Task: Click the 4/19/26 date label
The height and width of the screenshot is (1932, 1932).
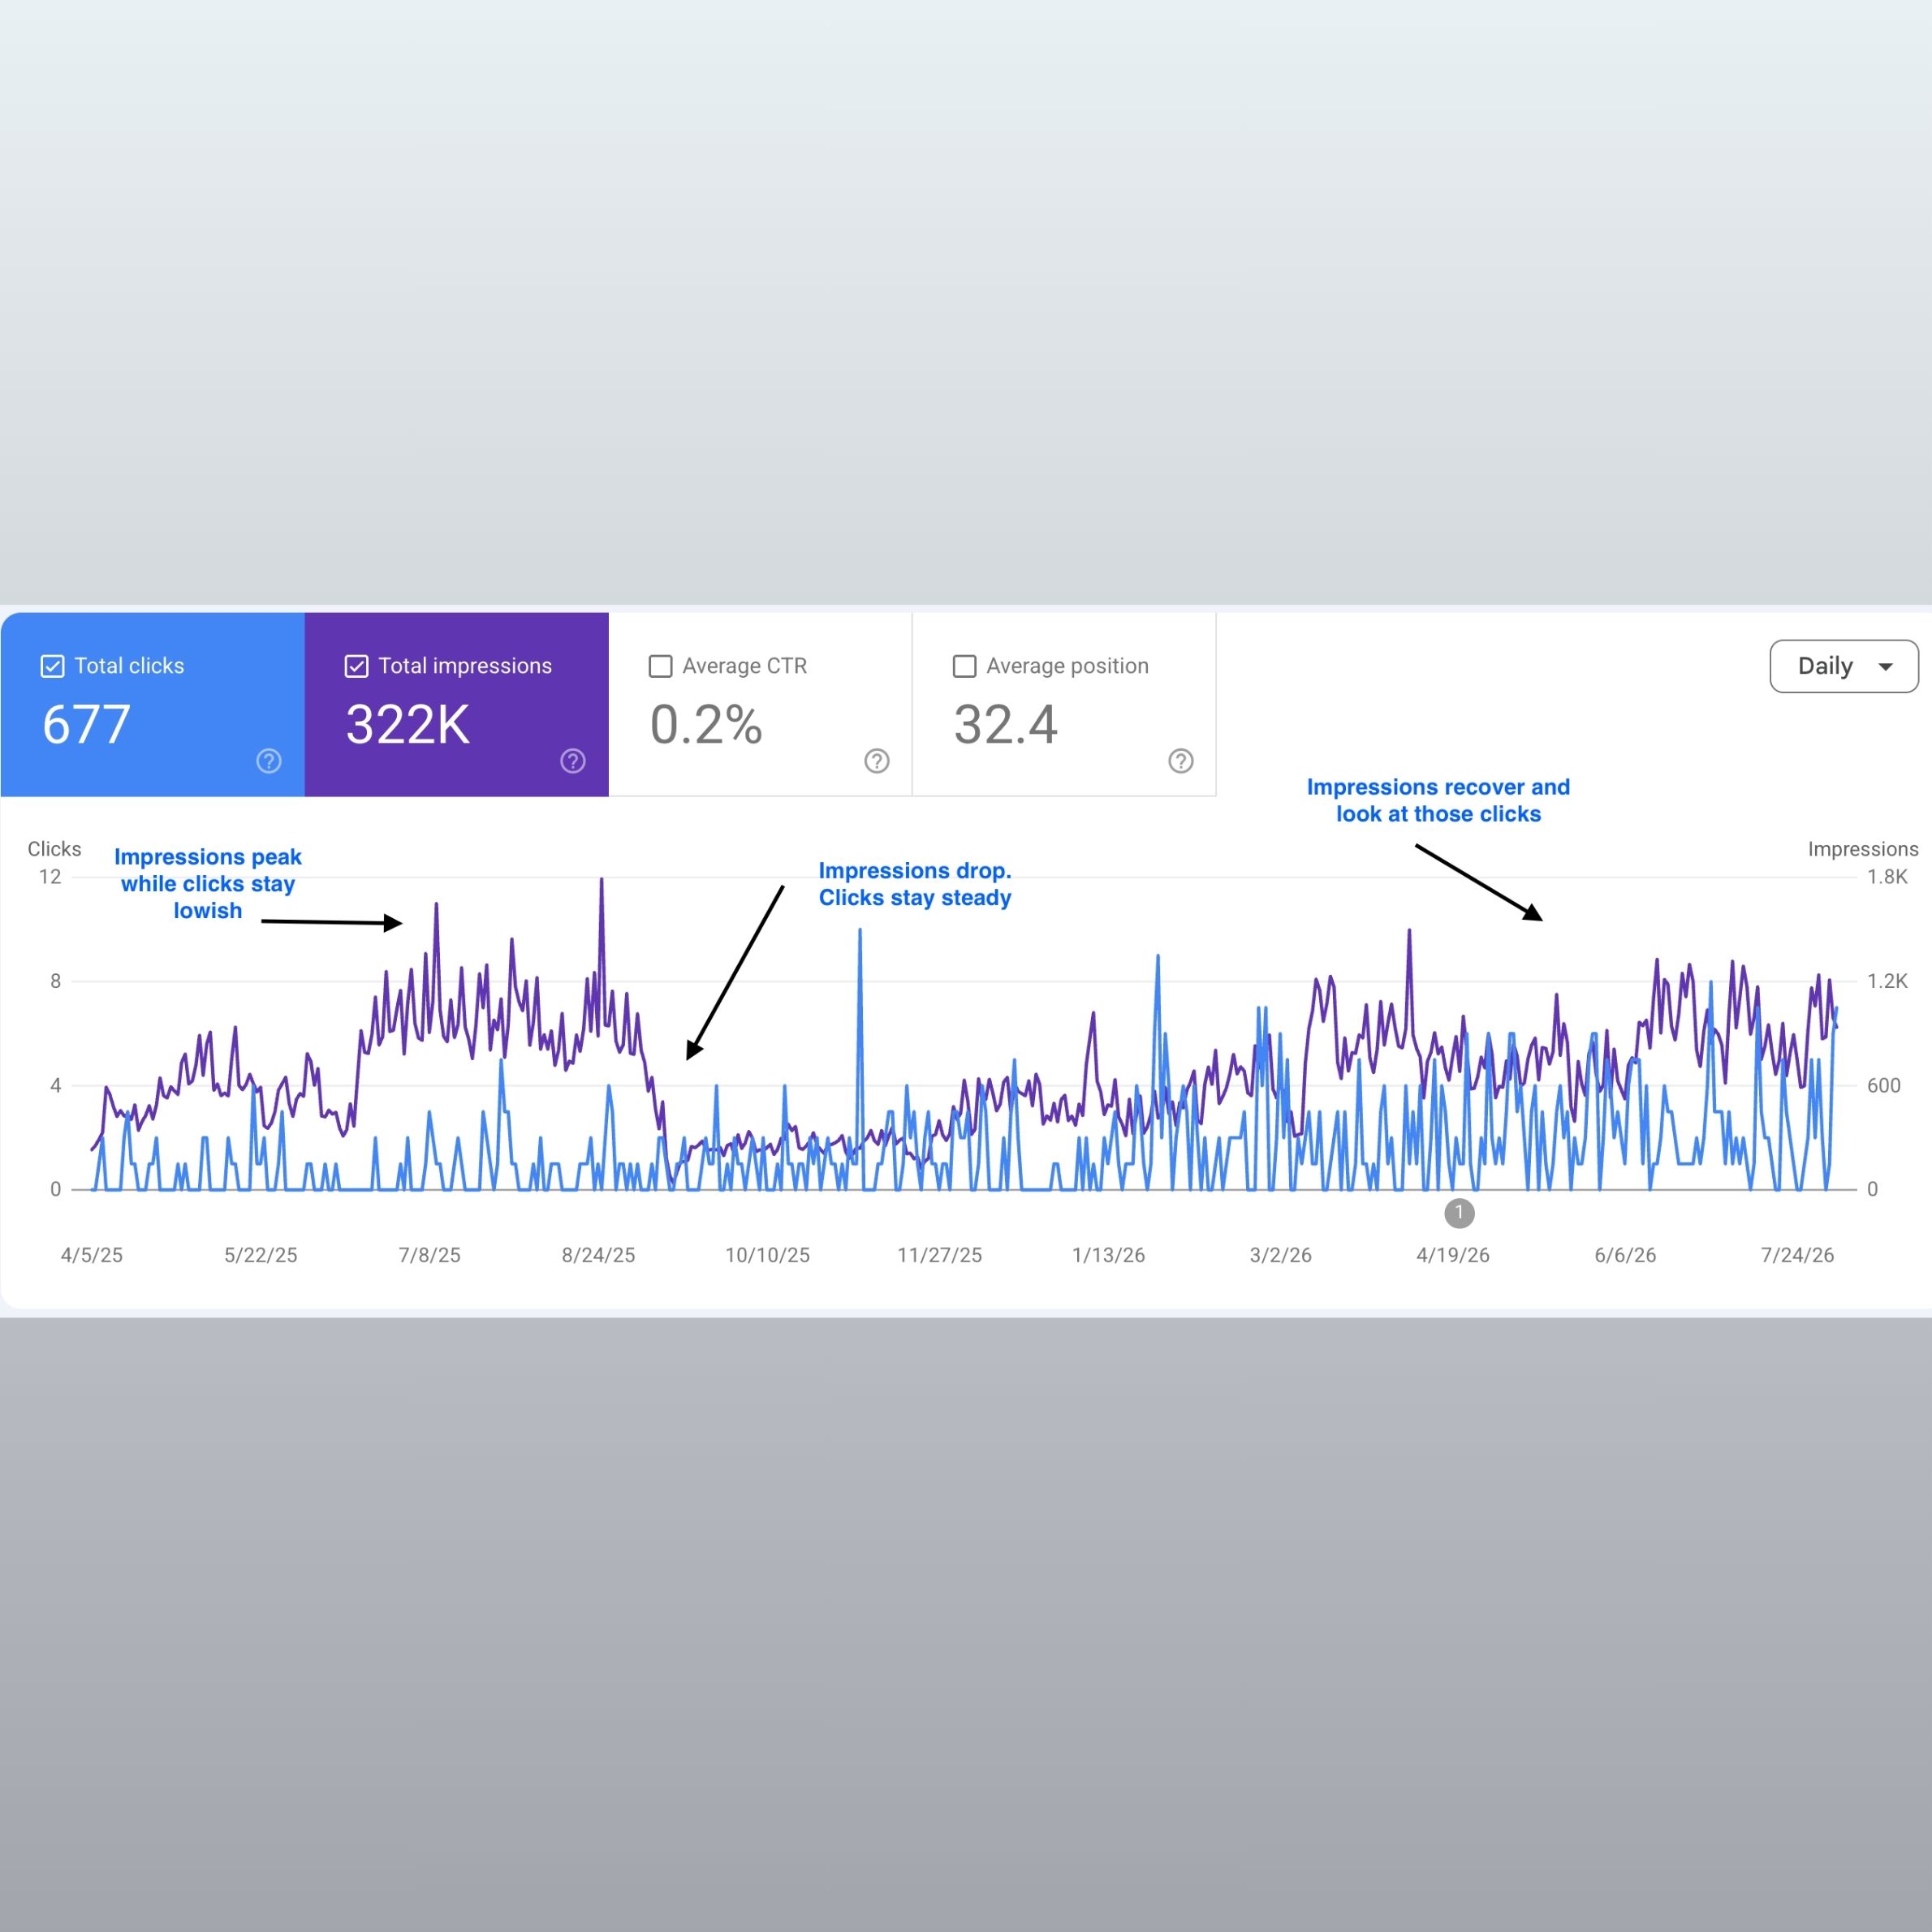Action: click(1452, 1255)
